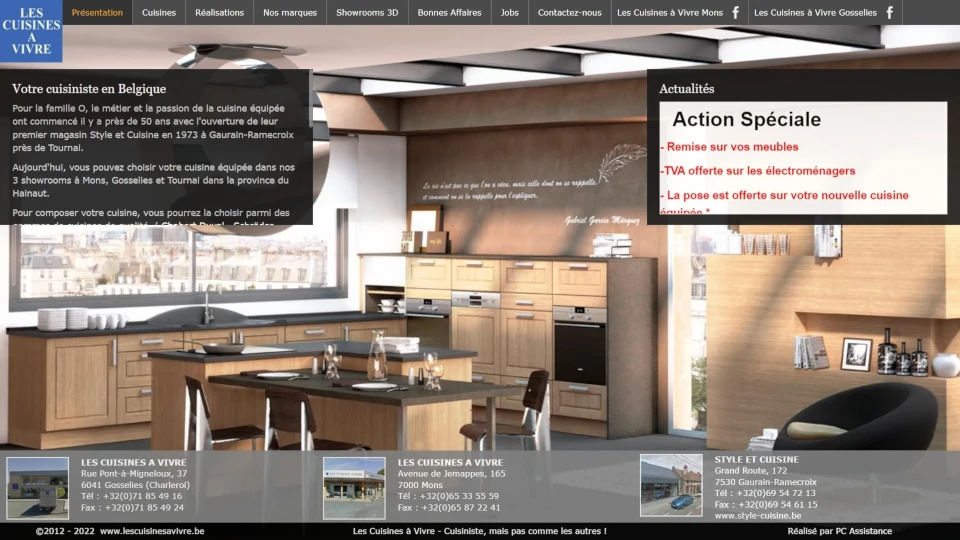Click the Action Spéciale news banner

click(x=803, y=158)
